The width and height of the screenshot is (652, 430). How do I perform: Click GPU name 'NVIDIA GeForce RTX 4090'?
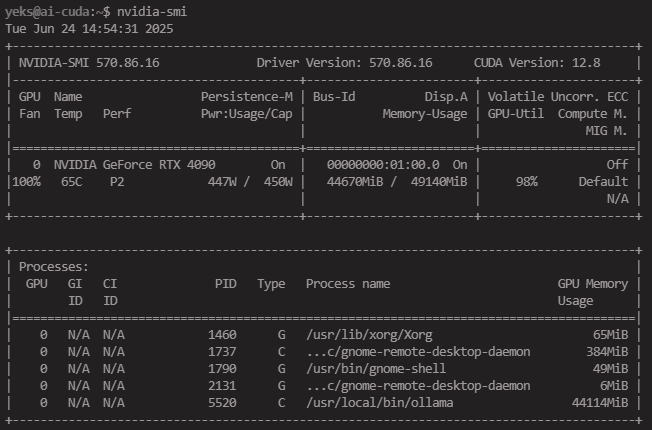[x=134, y=165]
